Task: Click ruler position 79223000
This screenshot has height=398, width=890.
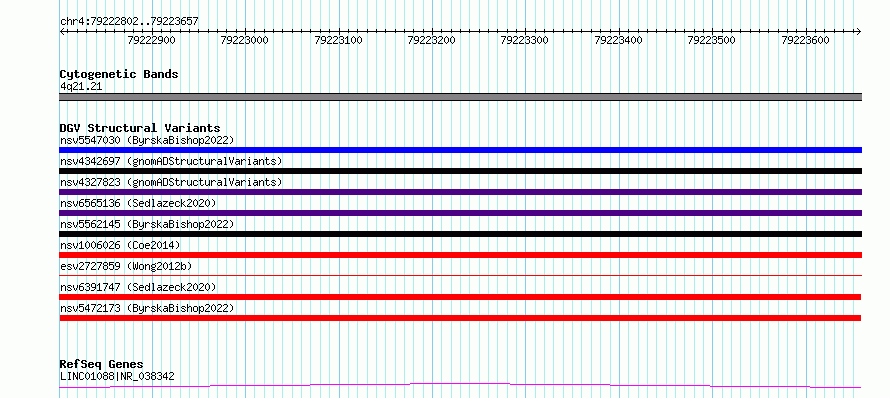Action: 245,40
